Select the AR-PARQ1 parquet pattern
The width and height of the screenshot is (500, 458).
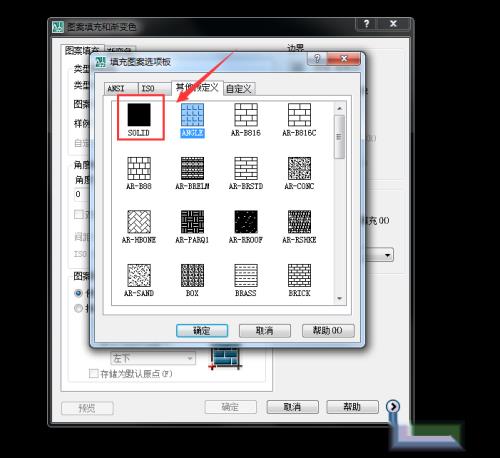(192, 222)
